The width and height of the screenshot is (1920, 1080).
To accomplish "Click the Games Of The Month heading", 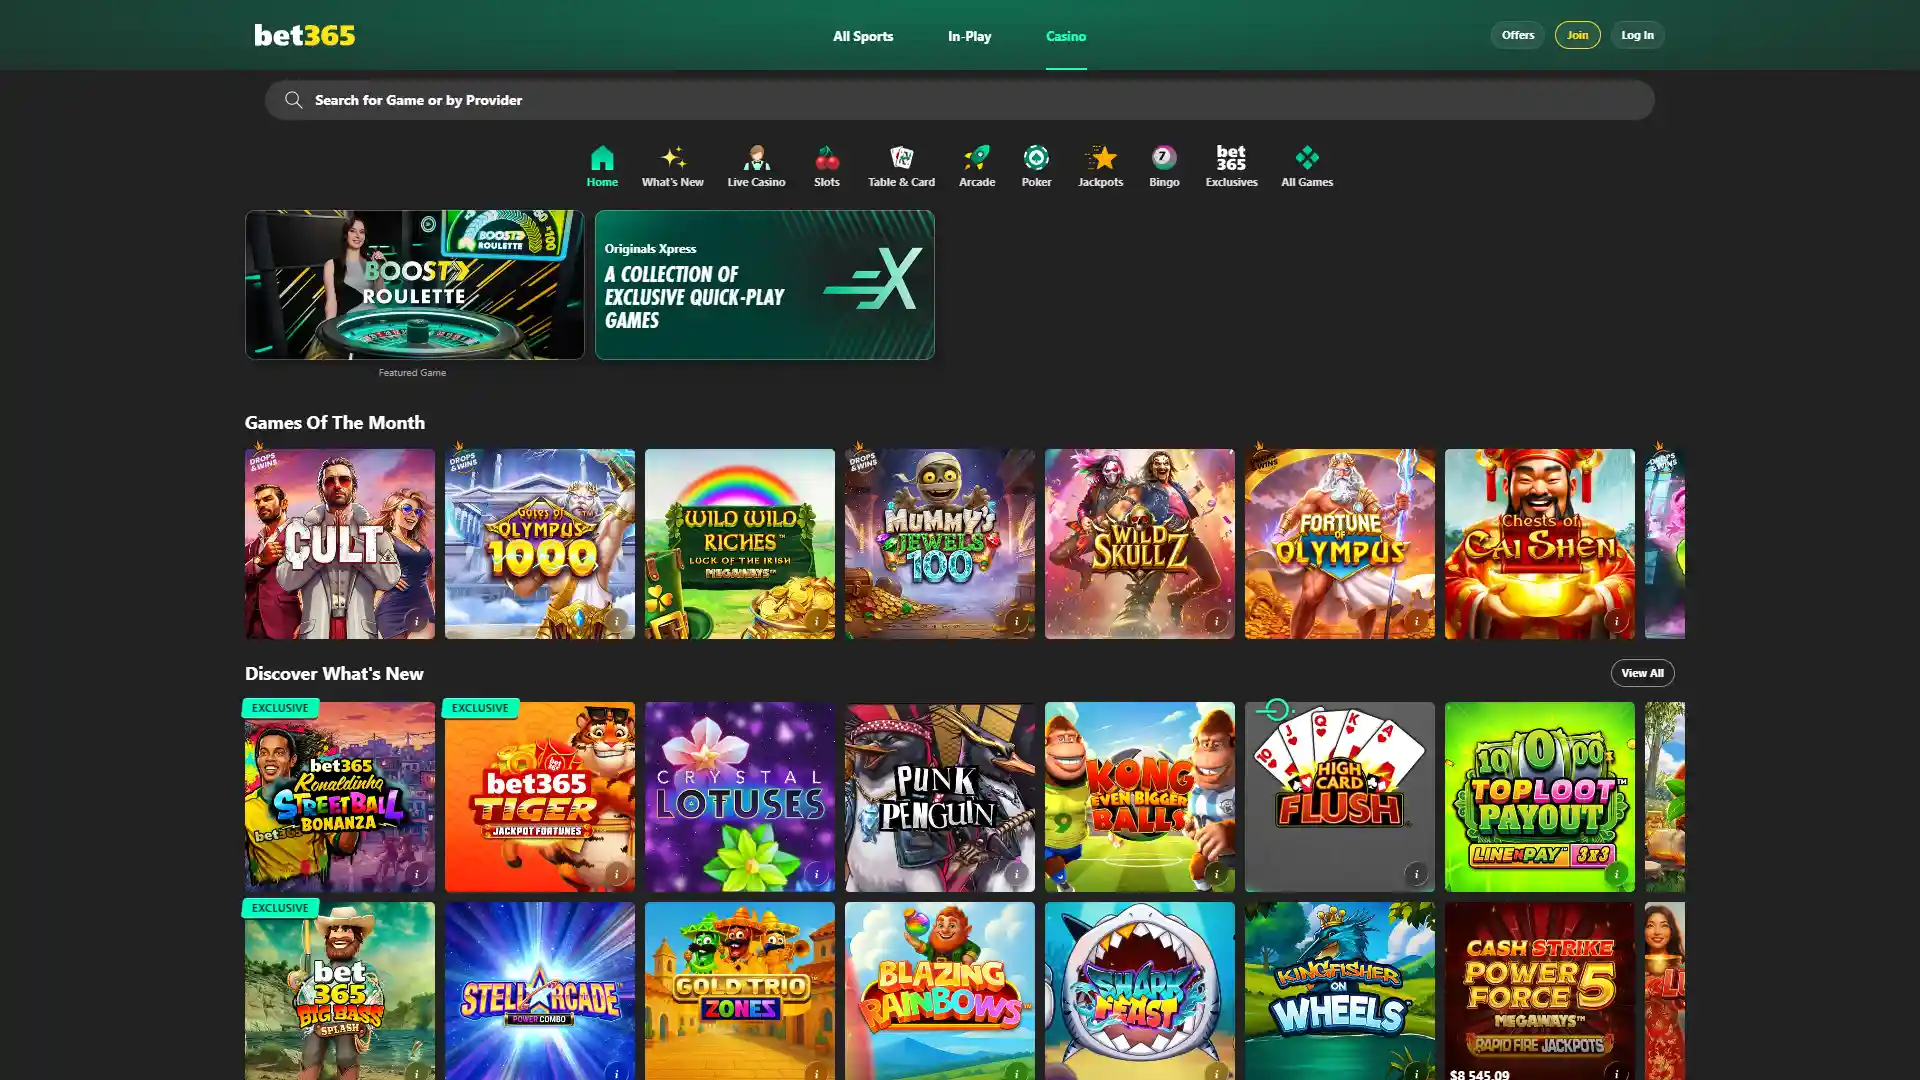I will pos(335,422).
